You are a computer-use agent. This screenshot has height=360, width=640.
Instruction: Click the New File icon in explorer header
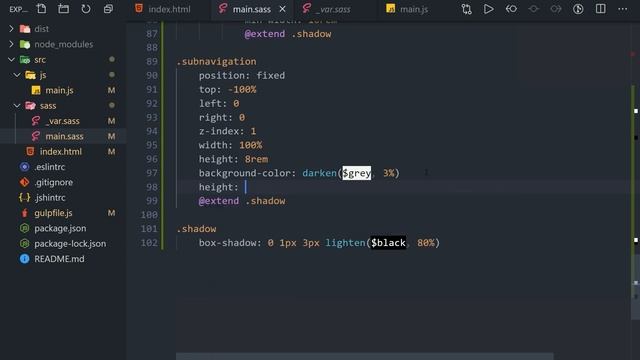(41, 9)
